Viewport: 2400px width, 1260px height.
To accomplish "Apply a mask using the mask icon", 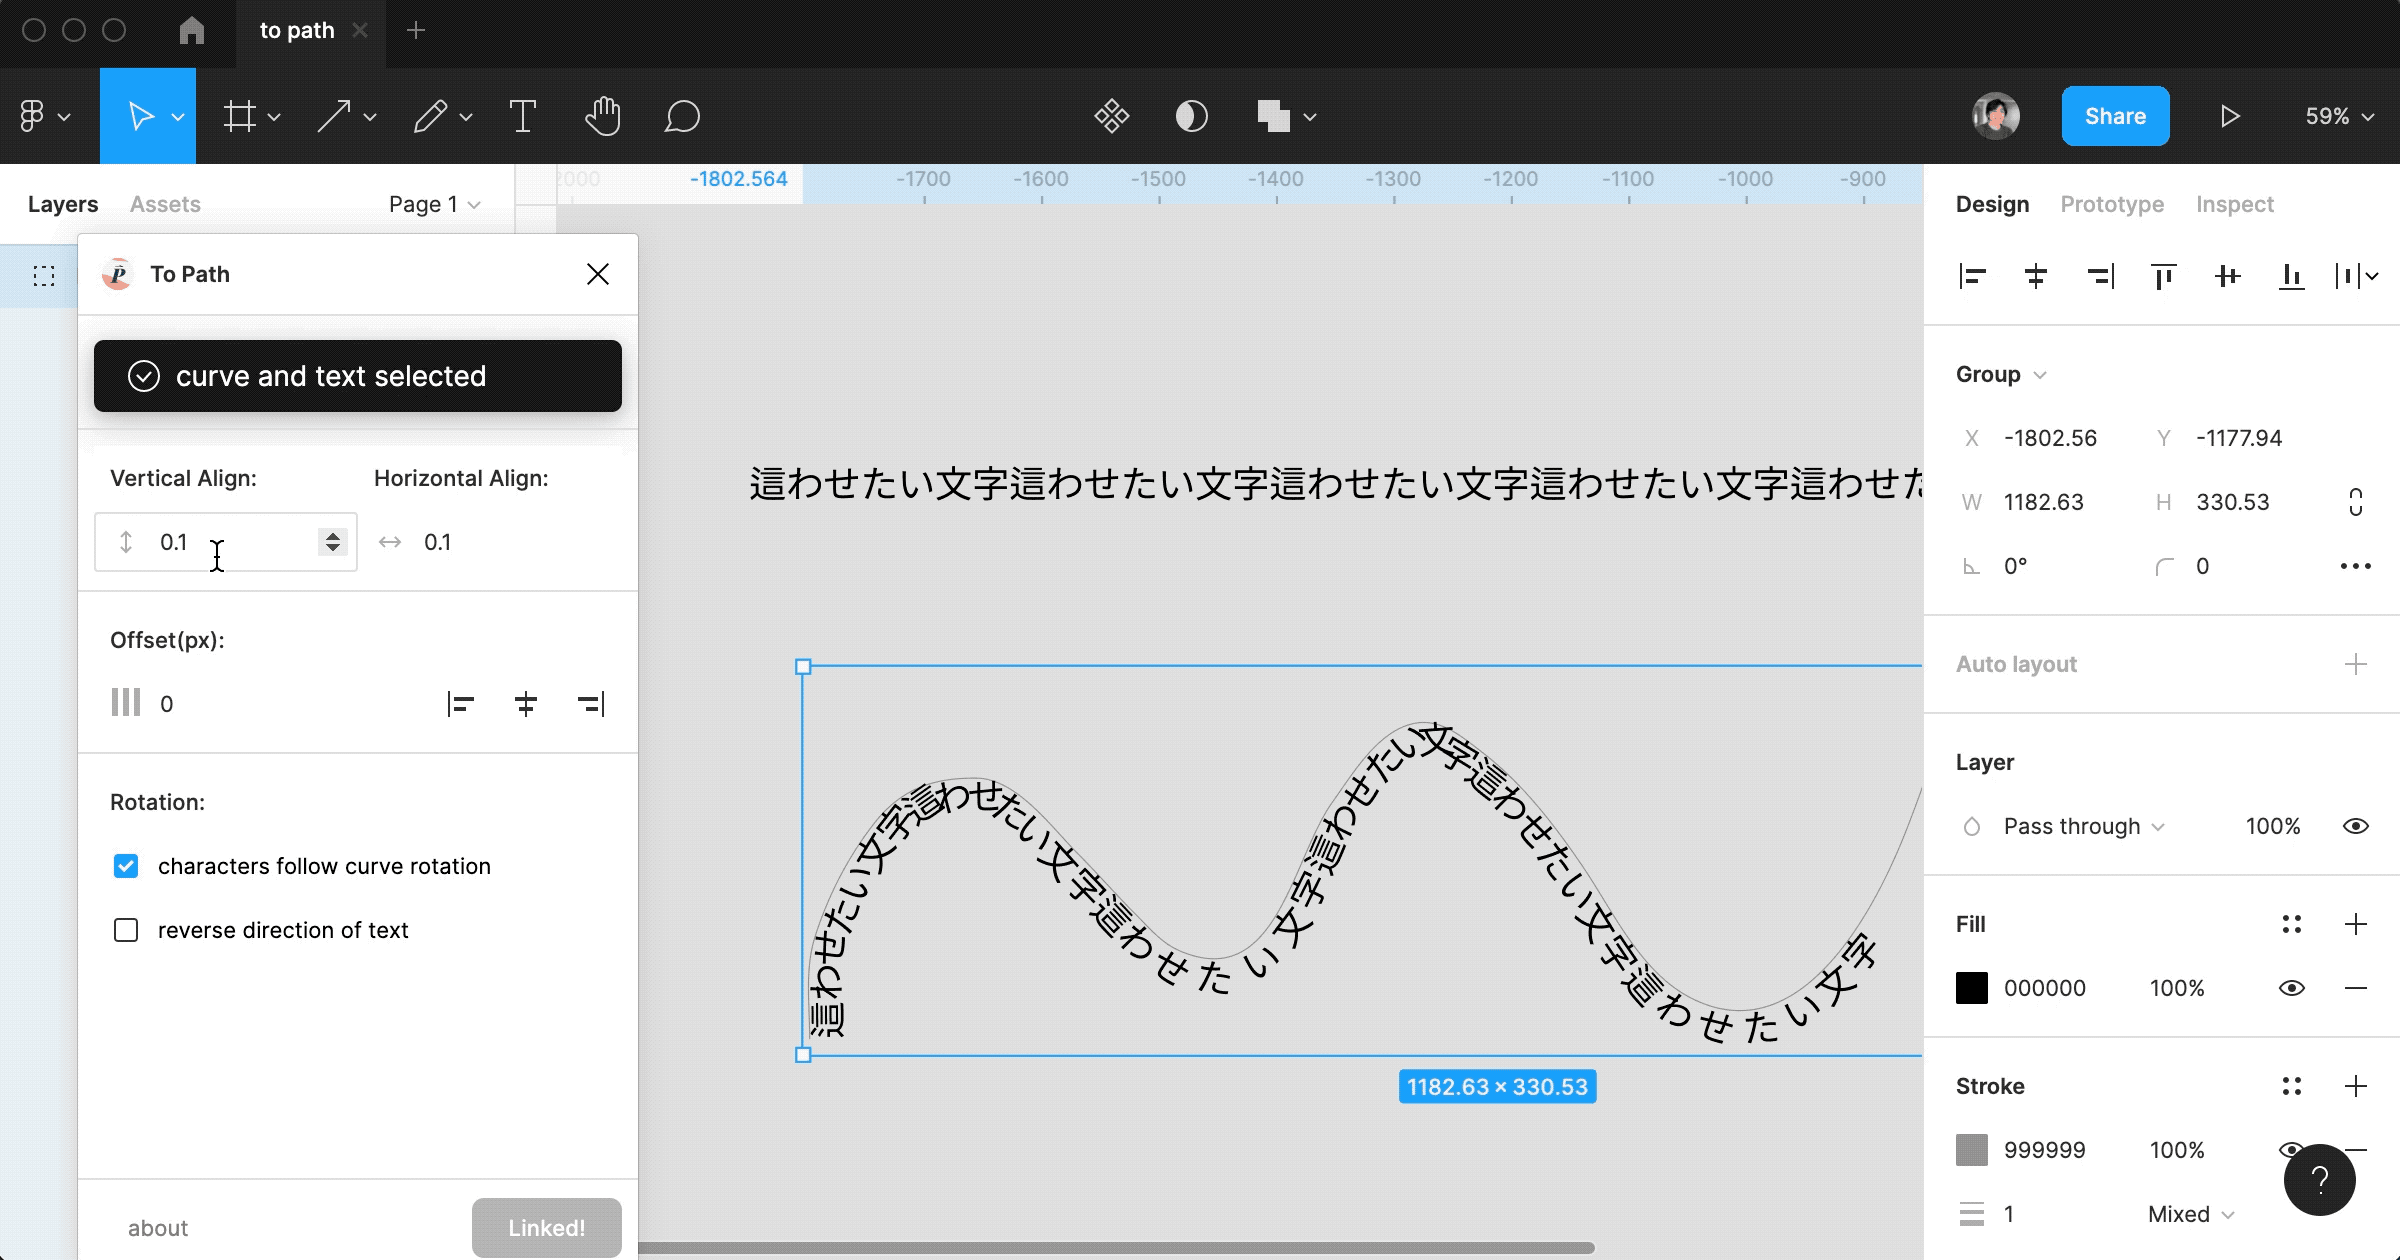I will coord(1190,115).
